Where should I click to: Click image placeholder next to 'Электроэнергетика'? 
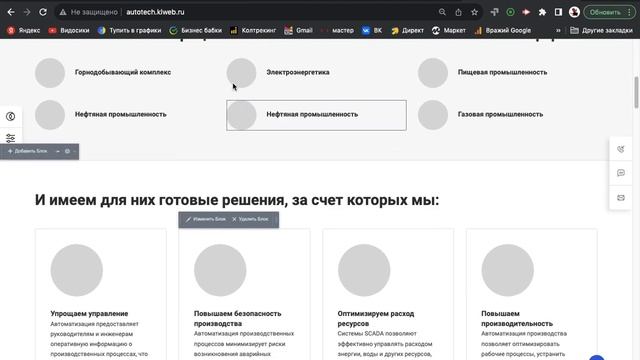[241, 73]
